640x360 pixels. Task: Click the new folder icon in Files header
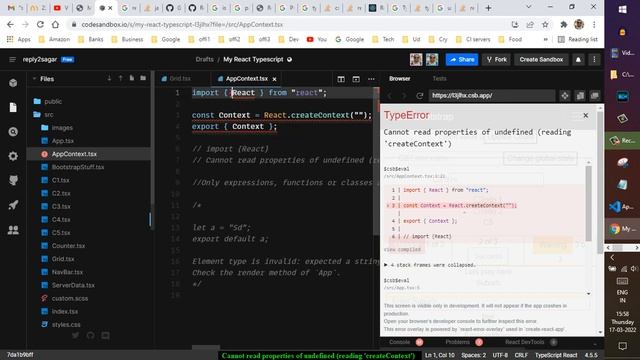(x=143, y=78)
